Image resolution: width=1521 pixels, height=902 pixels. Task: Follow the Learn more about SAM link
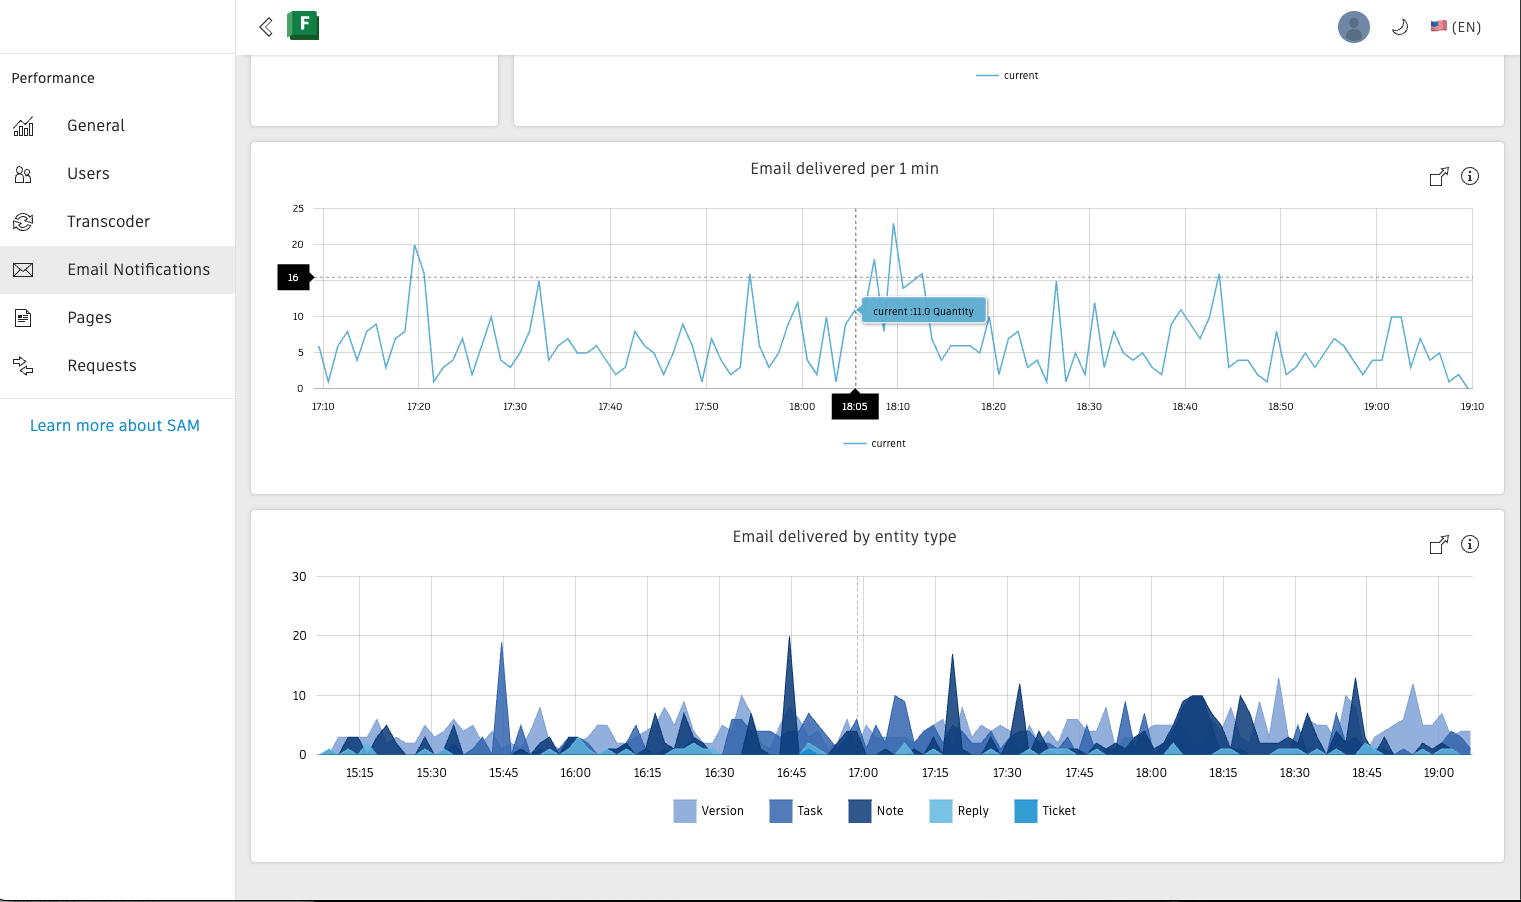(115, 426)
